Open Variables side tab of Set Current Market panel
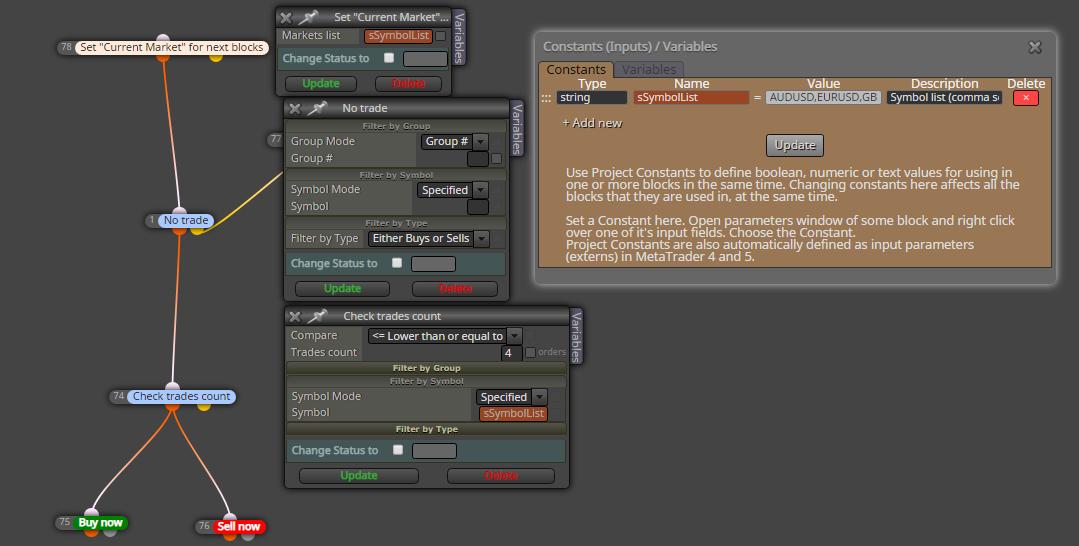1079x546 pixels. (x=459, y=38)
